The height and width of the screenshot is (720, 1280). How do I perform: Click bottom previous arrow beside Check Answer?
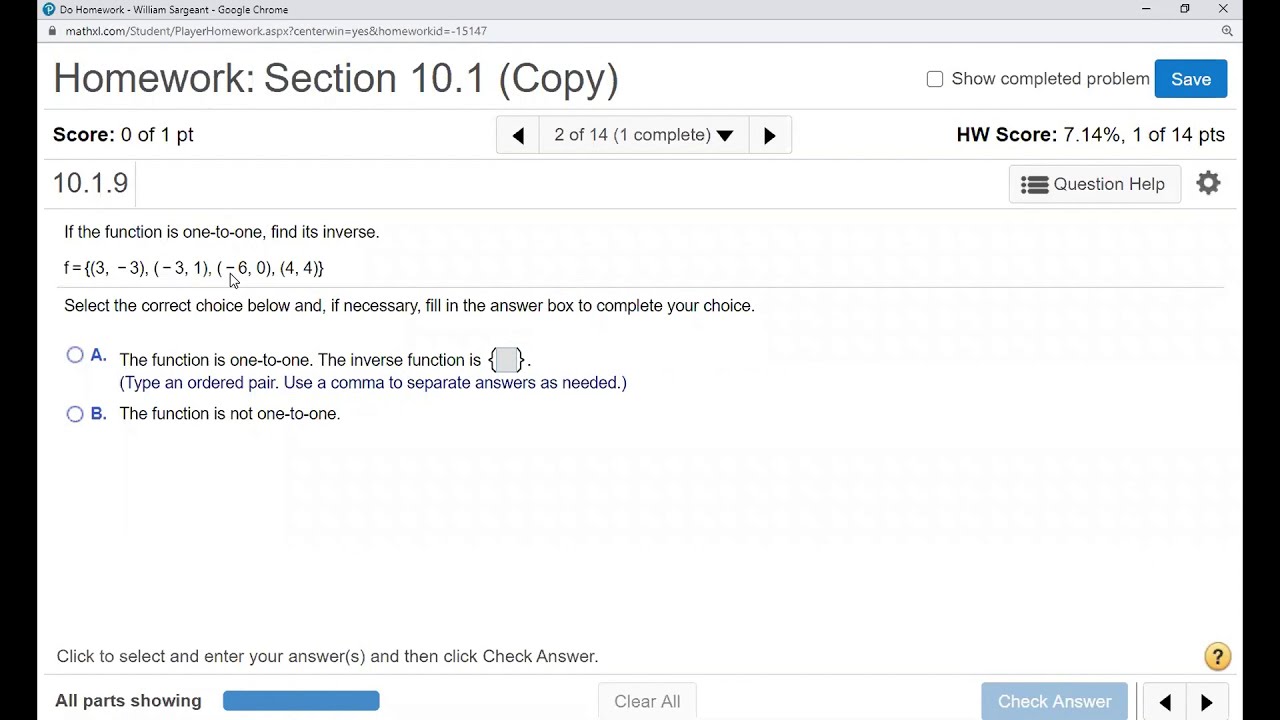point(1165,702)
